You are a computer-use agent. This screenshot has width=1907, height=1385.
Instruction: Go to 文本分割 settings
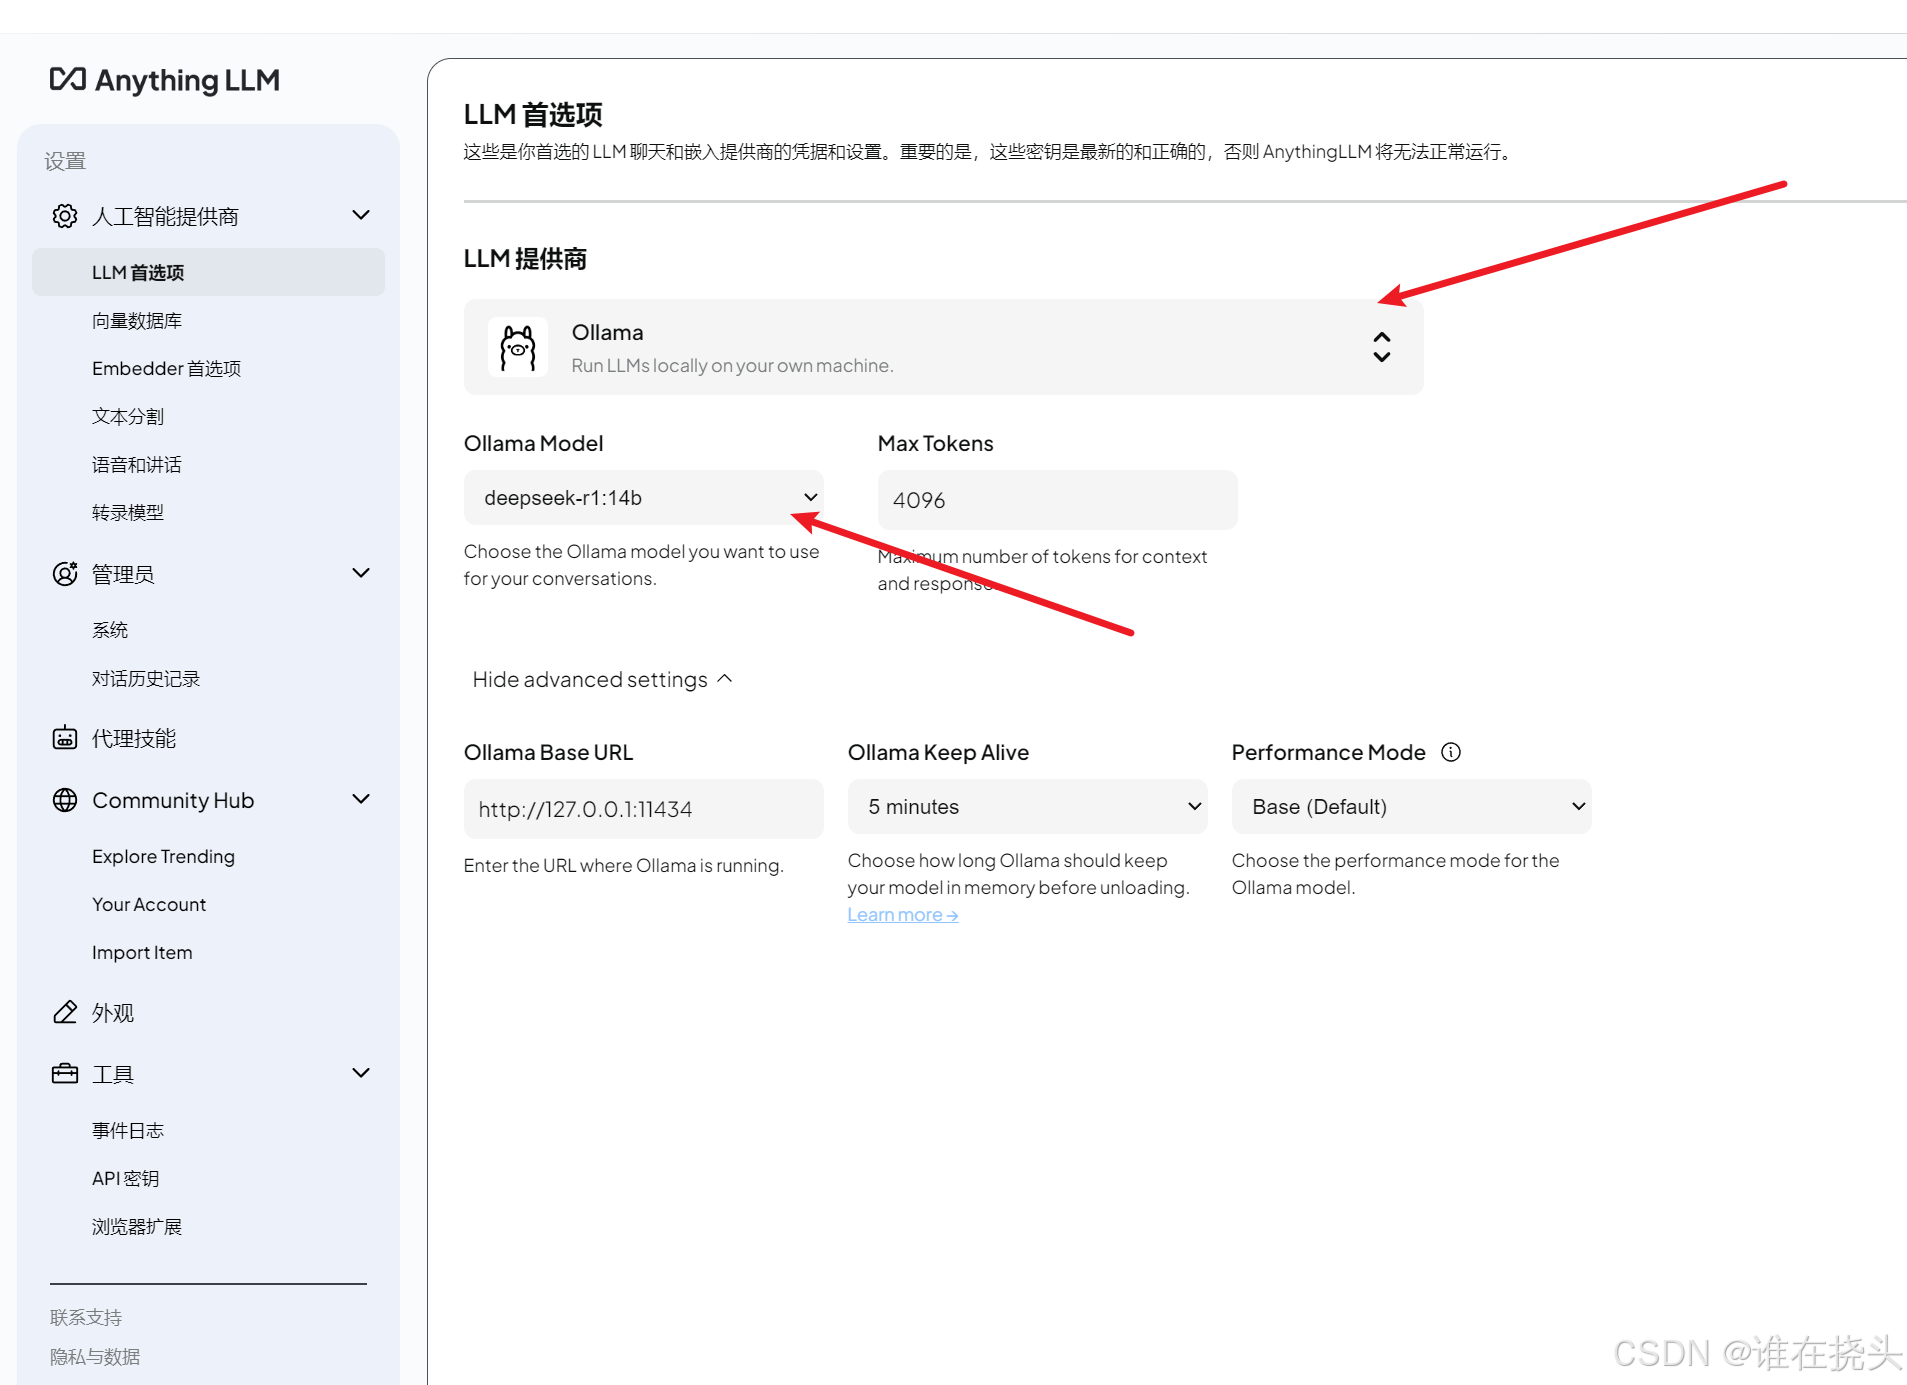pyautogui.click(x=128, y=417)
